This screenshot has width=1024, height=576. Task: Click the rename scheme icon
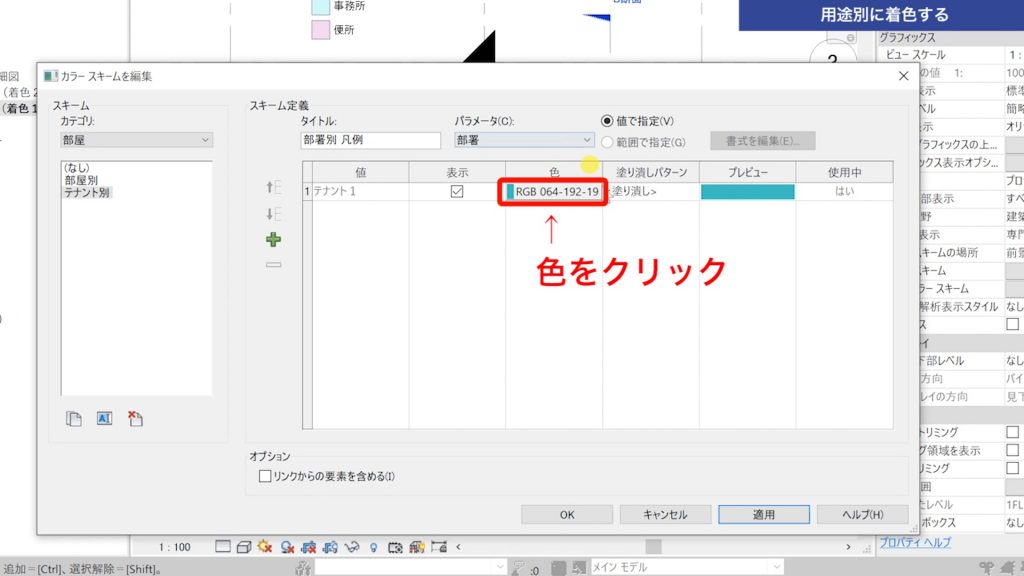click(x=103, y=417)
